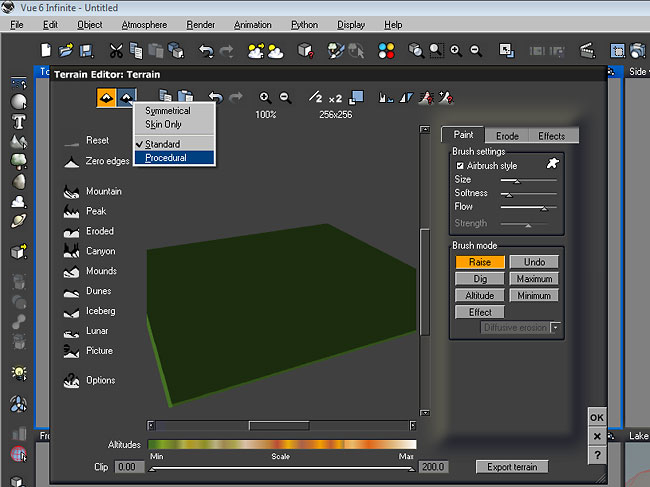Toggle the Airbrush style checkbox
The width and height of the screenshot is (650, 487).
coord(460,165)
